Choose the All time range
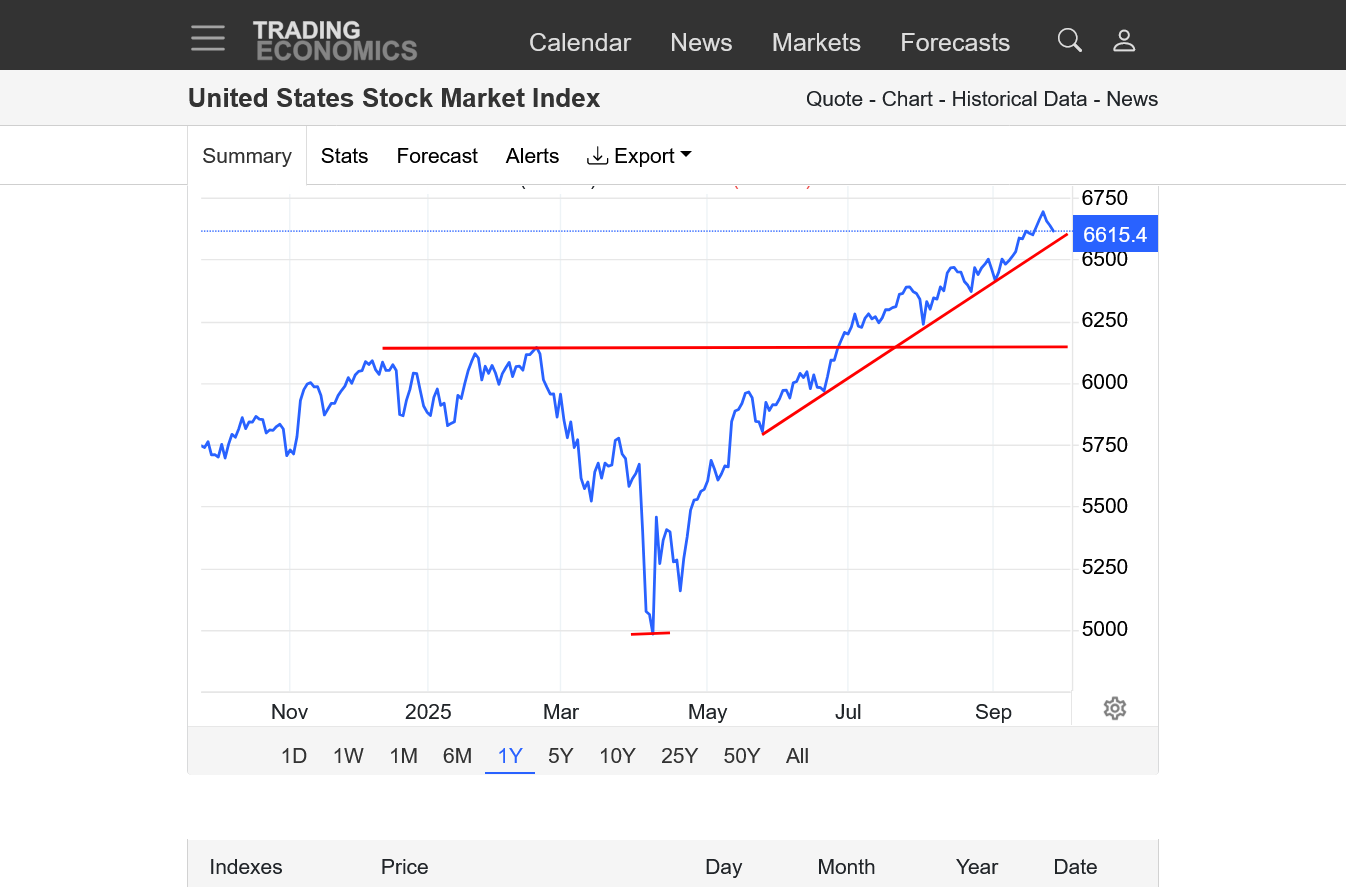This screenshot has height=887, width=1346. [x=797, y=756]
